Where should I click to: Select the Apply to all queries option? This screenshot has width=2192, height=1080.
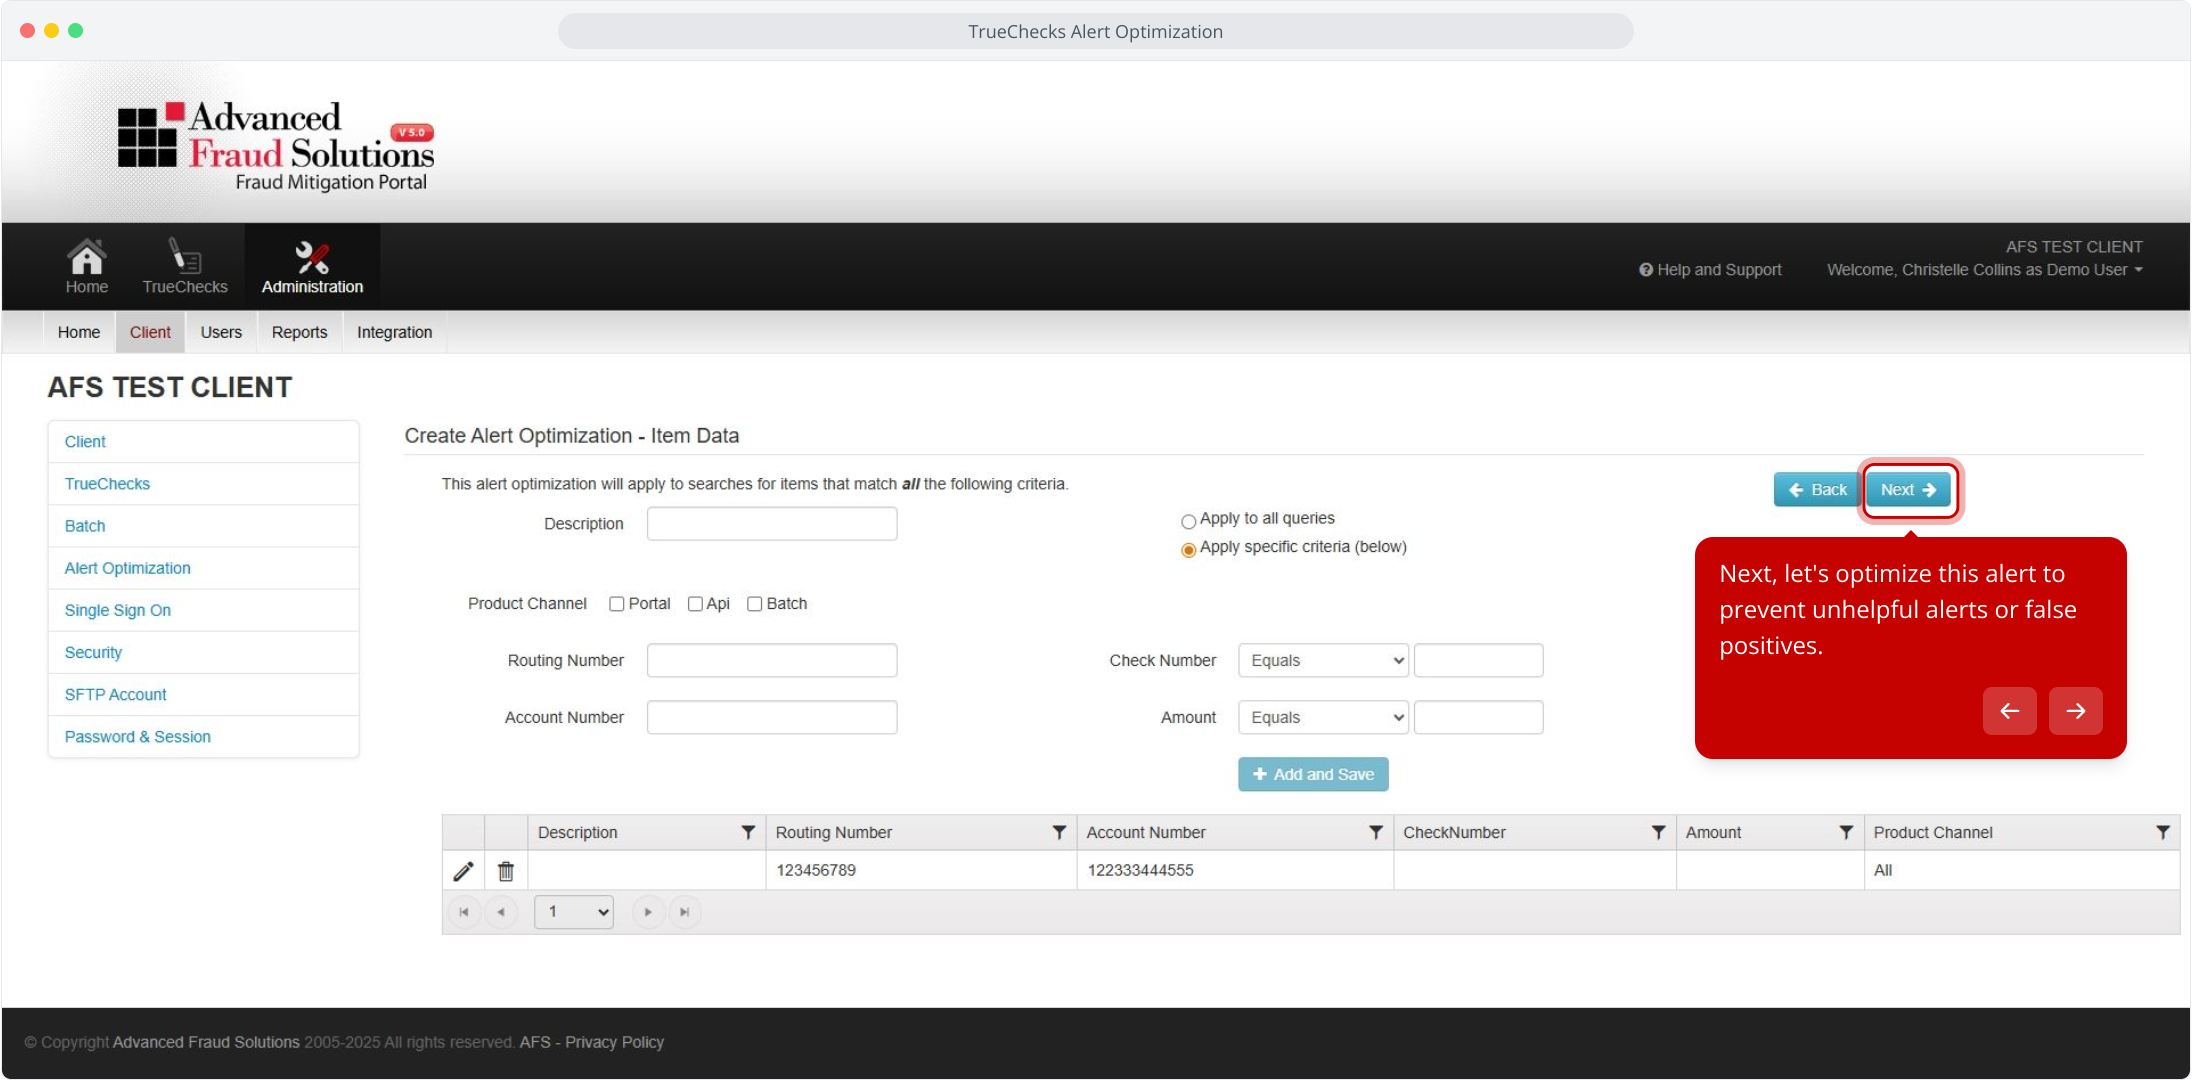[1188, 521]
